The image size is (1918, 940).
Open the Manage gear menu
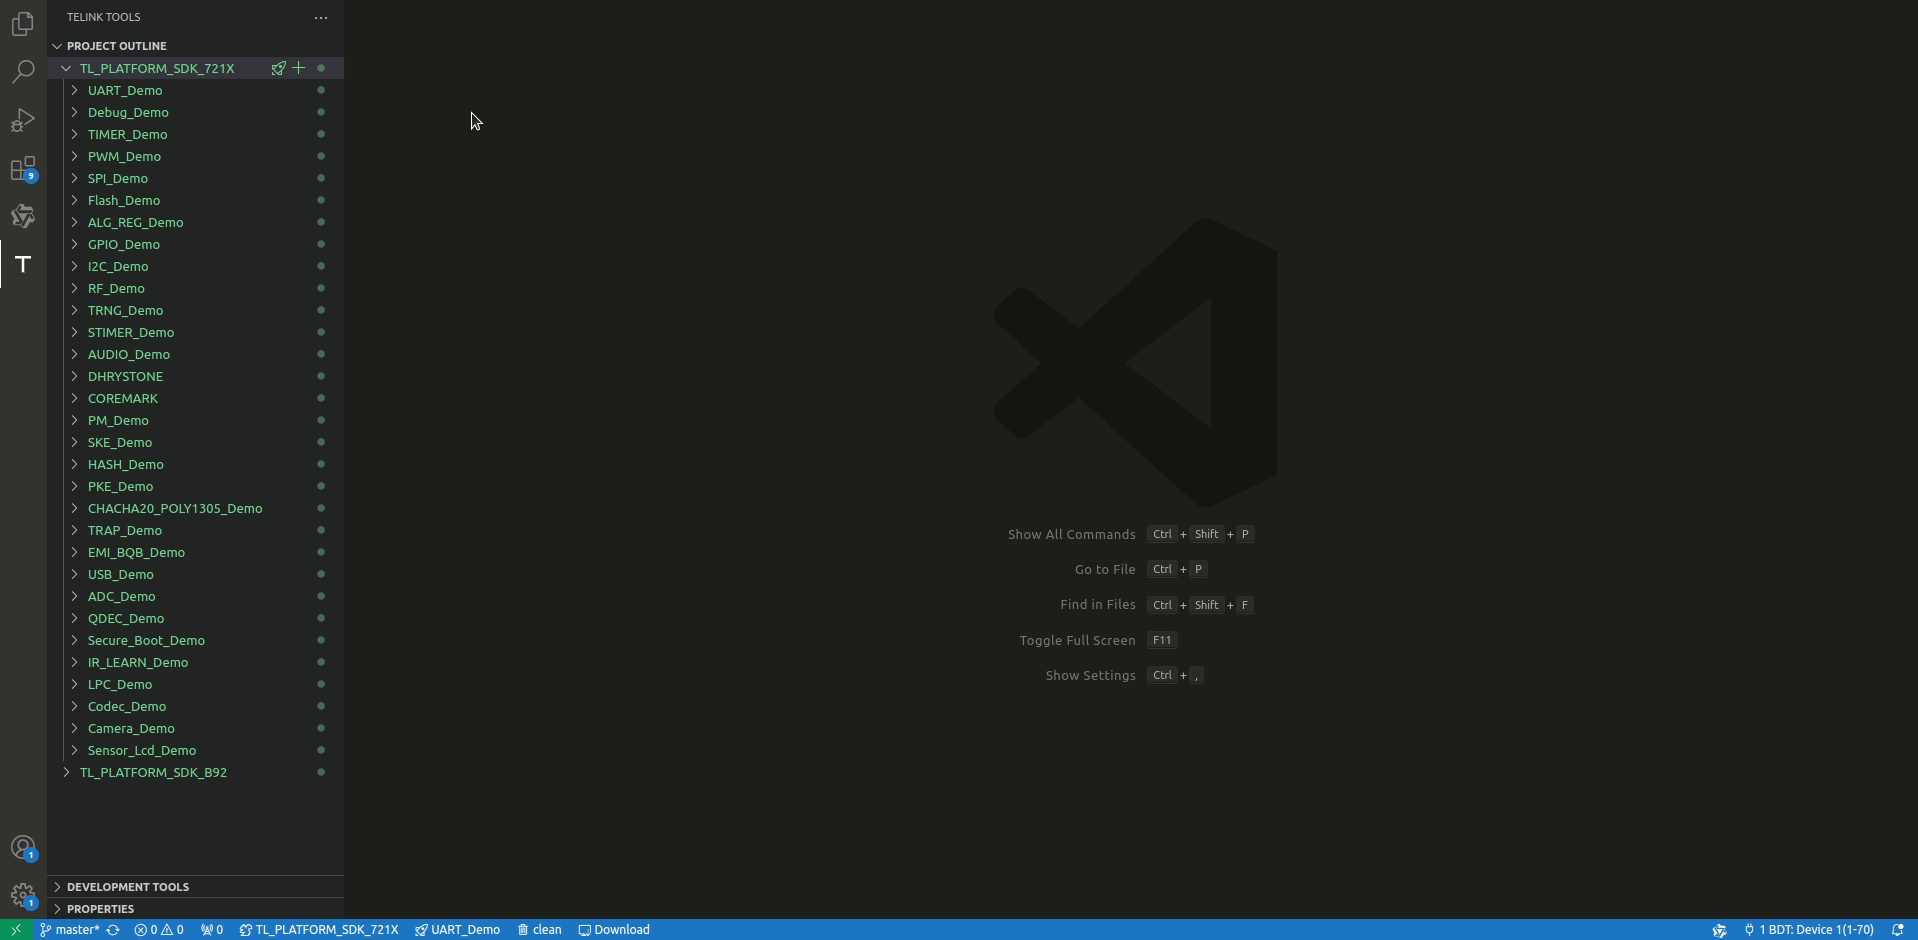coord(23,895)
